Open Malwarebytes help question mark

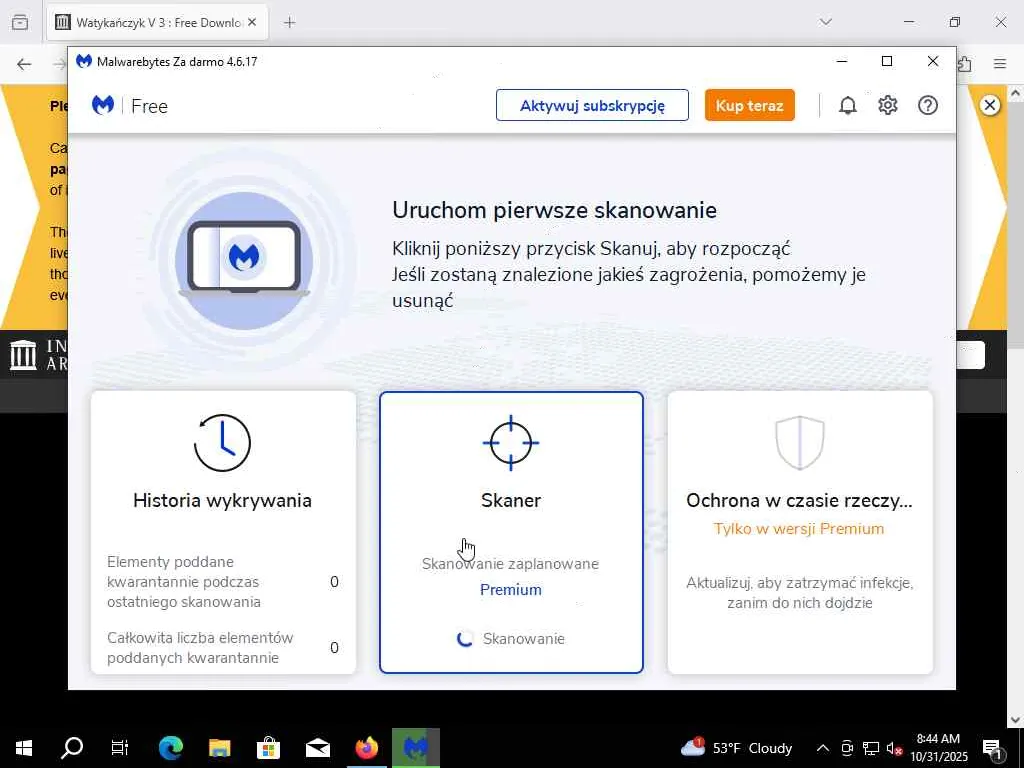click(927, 105)
